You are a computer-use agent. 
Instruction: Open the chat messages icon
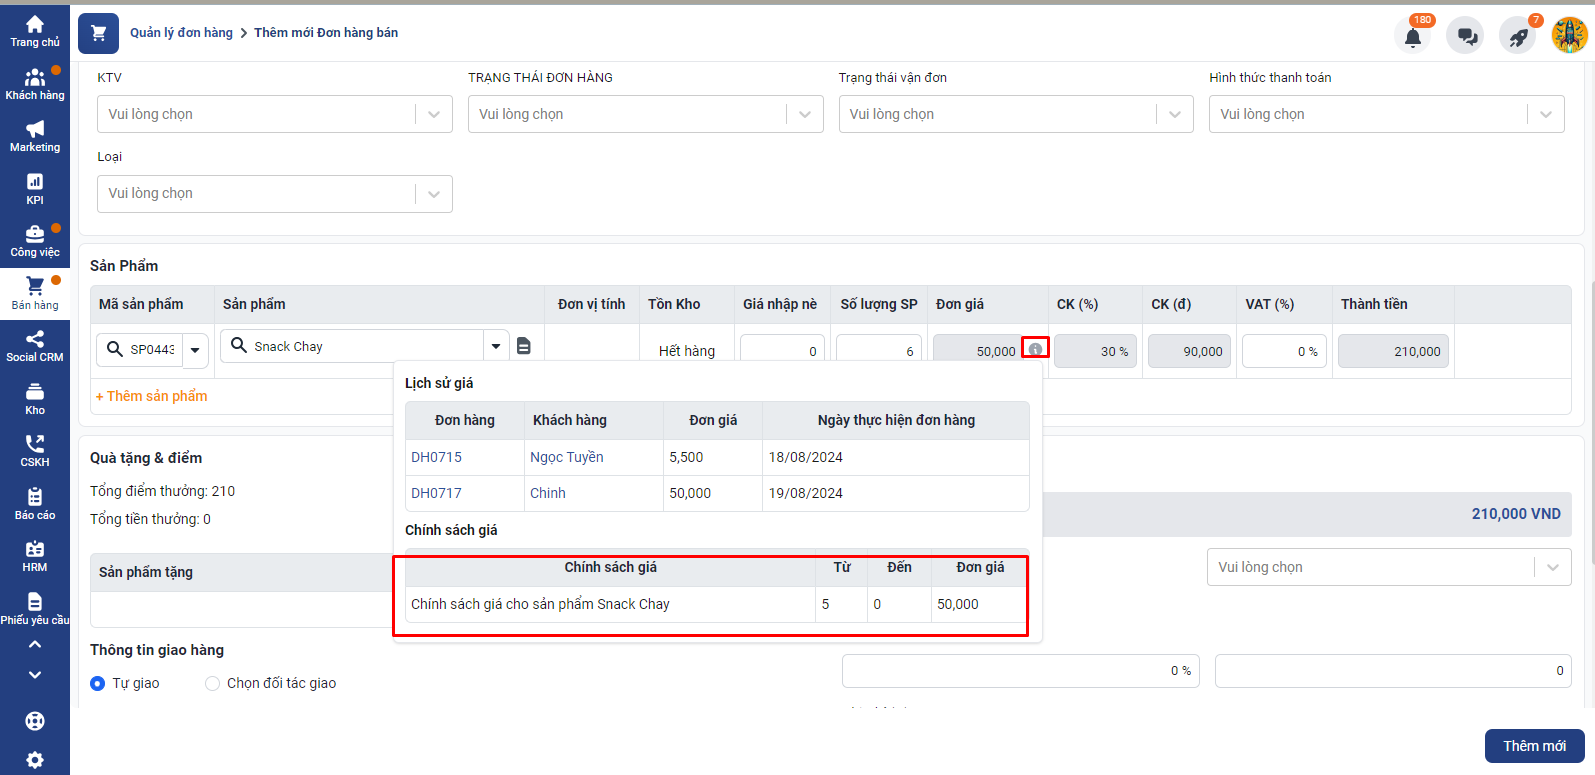point(1466,37)
